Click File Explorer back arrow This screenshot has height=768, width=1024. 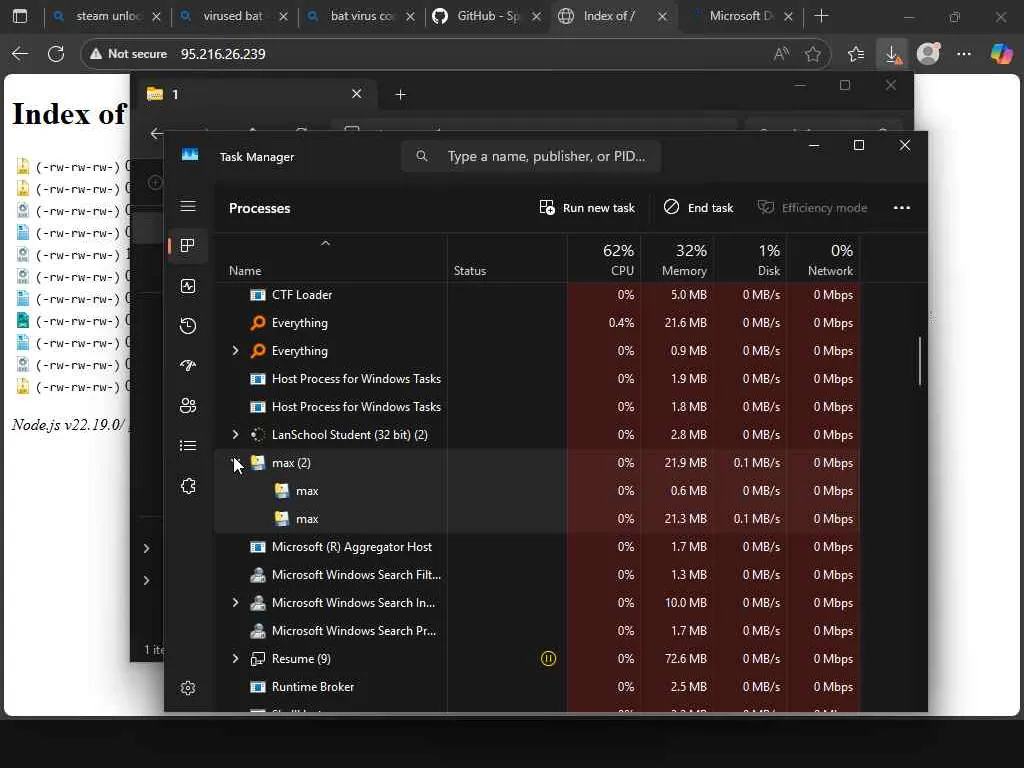(157, 133)
